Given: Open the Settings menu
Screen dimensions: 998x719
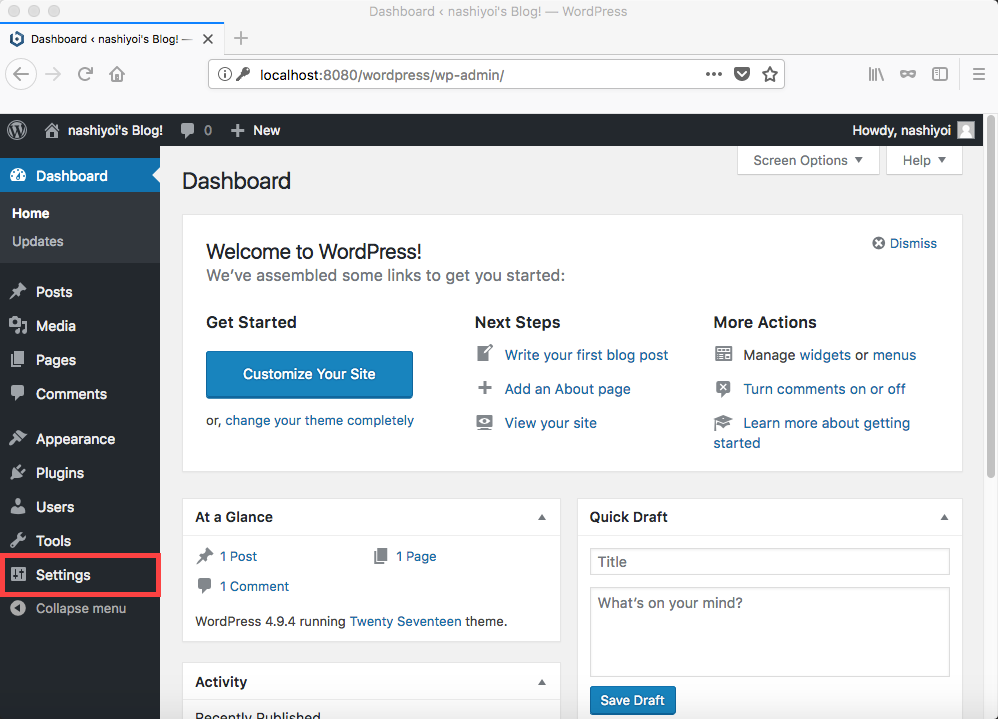Looking at the screenshot, I should click(x=80, y=575).
